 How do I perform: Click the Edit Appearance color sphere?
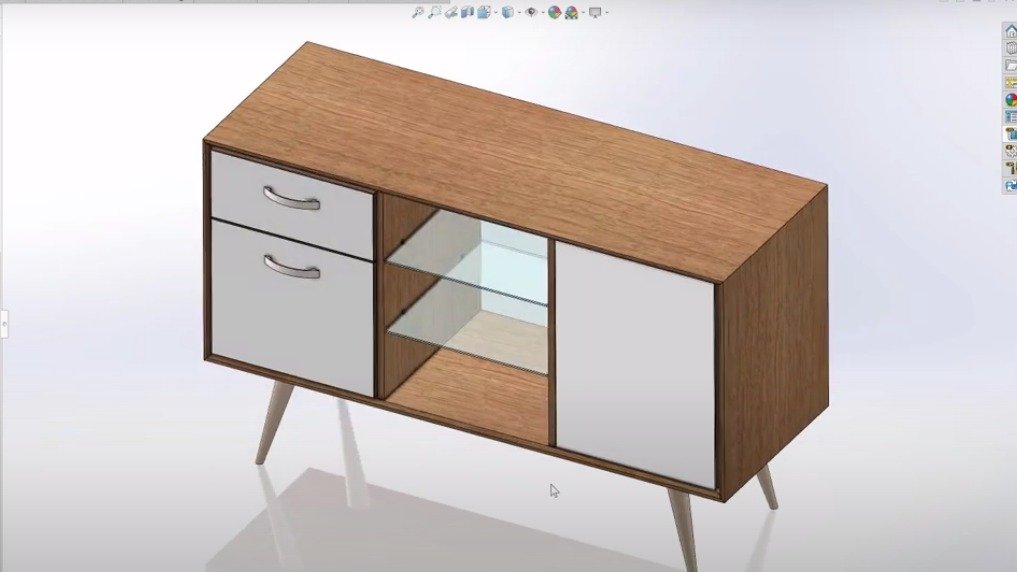[x=554, y=12]
